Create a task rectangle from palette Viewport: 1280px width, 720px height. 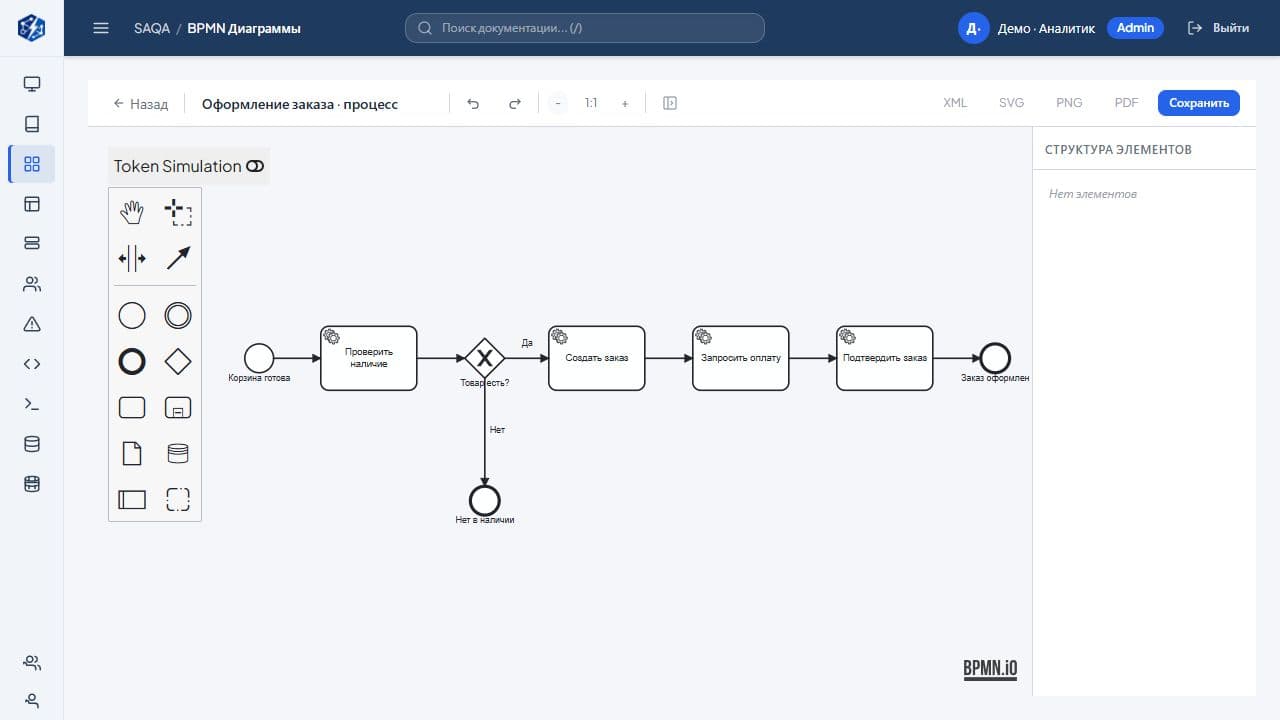click(132, 408)
